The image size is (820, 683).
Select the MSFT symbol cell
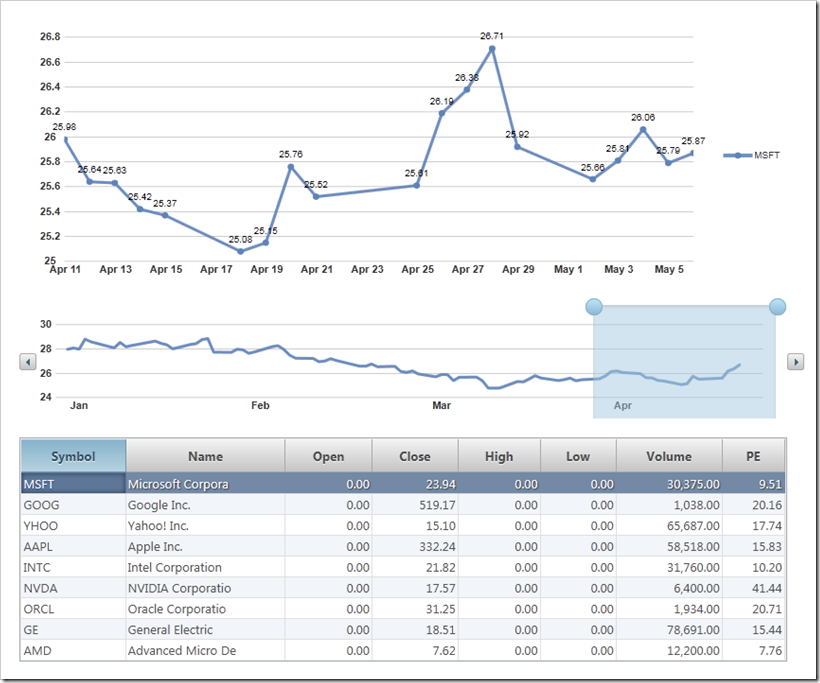pos(73,484)
